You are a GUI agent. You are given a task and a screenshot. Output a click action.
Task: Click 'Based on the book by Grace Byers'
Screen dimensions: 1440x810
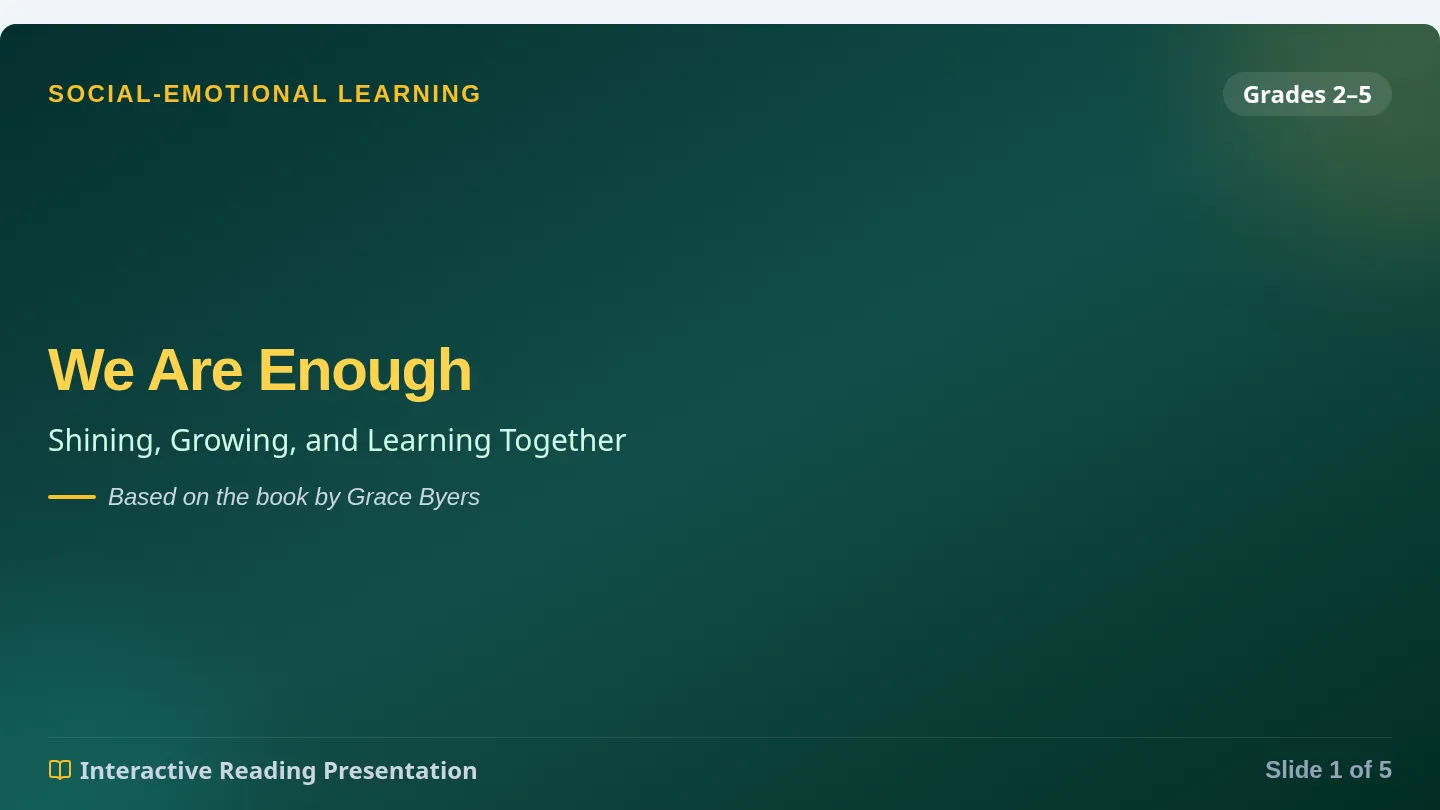coord(294,497)
